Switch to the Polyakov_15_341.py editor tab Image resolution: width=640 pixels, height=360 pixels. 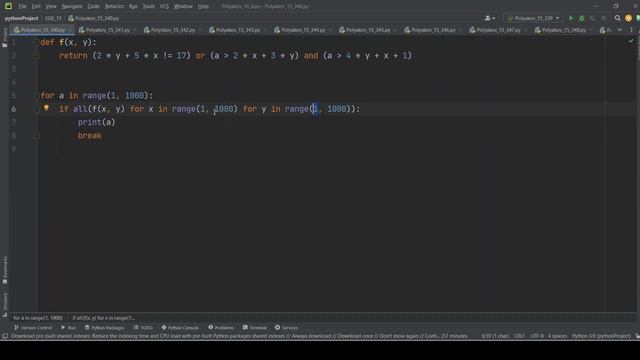coord(107,30)
